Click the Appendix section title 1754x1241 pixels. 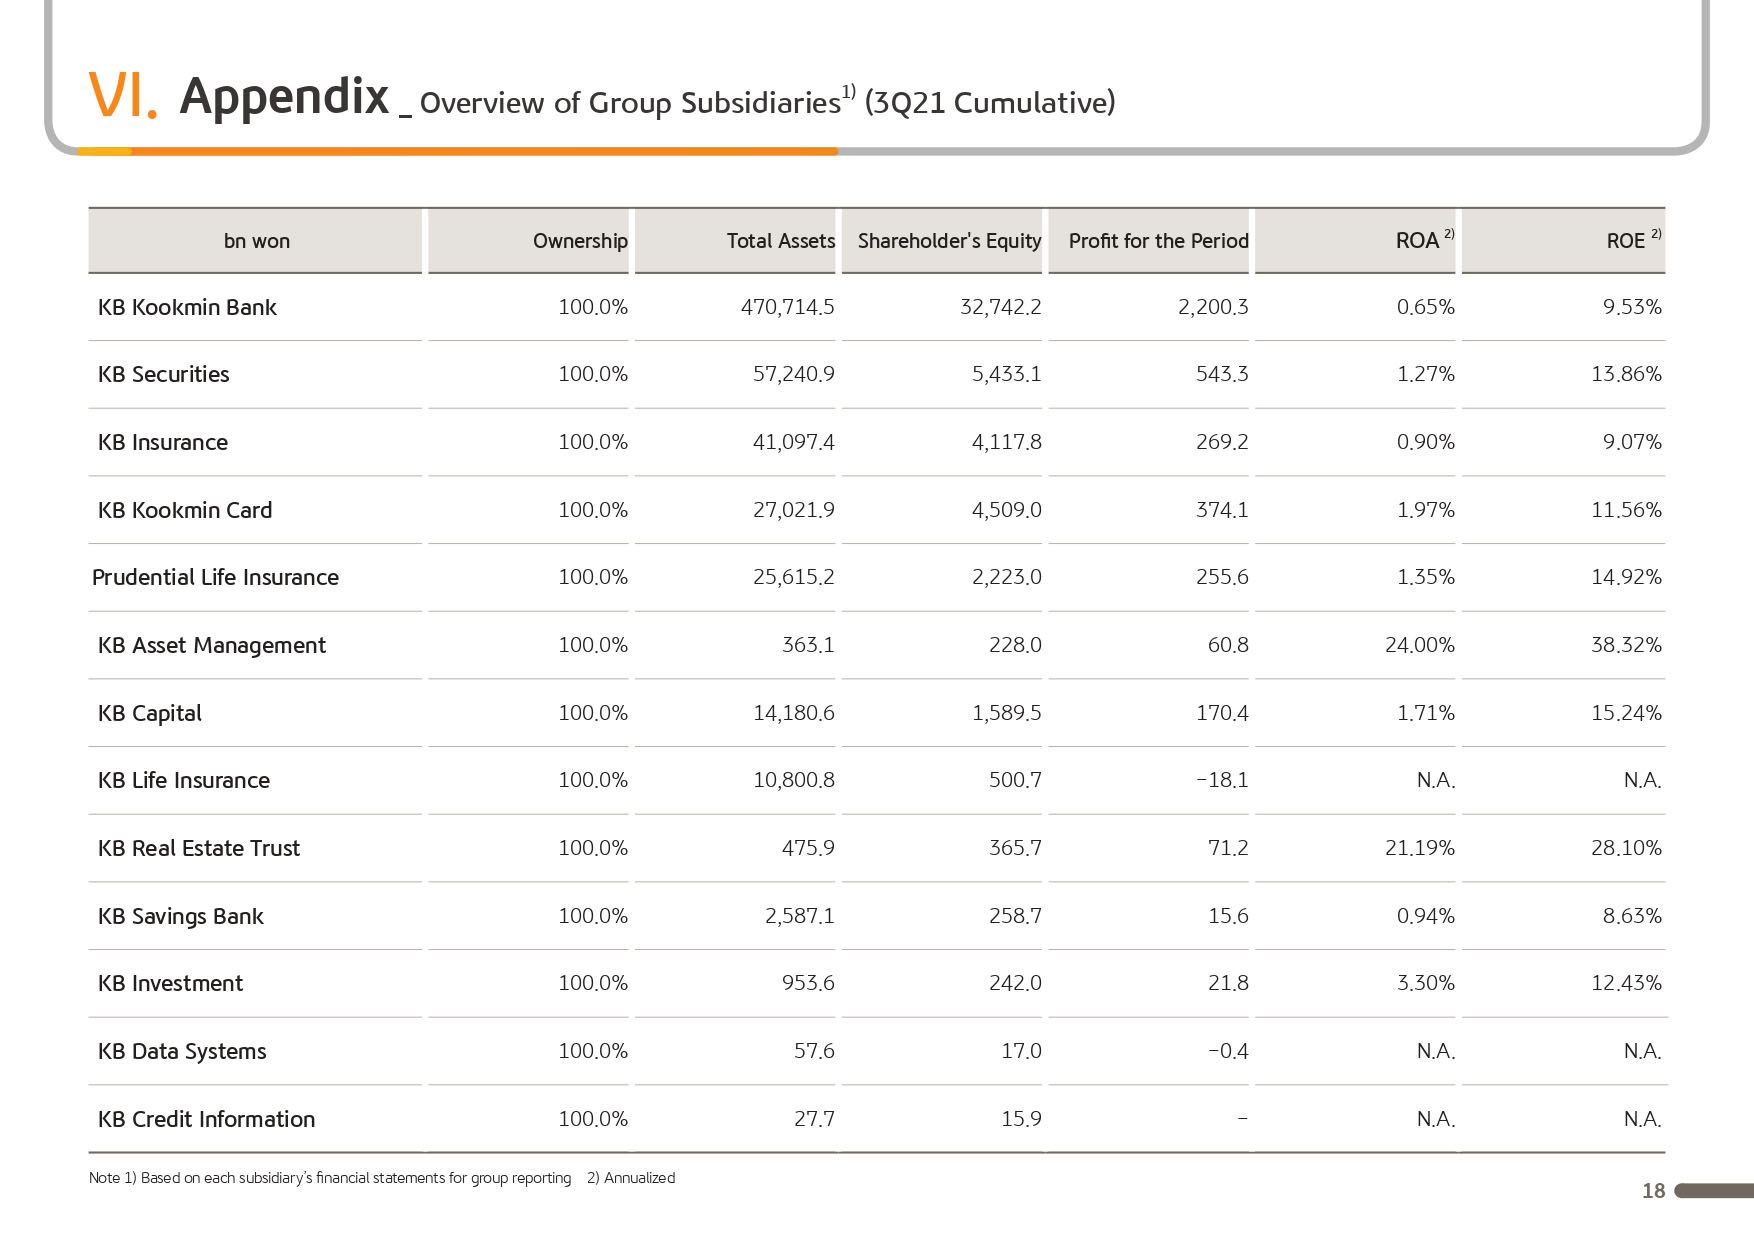(284, 97)
